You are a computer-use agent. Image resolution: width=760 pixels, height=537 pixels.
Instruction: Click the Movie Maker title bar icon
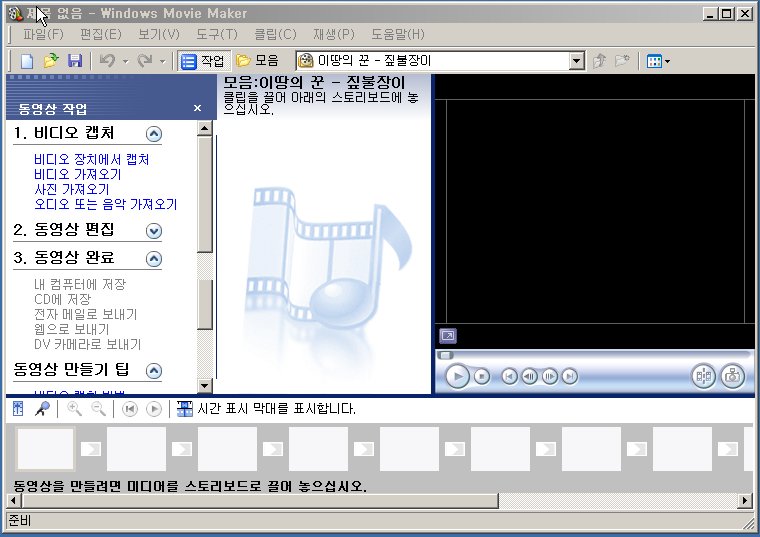pos(16,14)
